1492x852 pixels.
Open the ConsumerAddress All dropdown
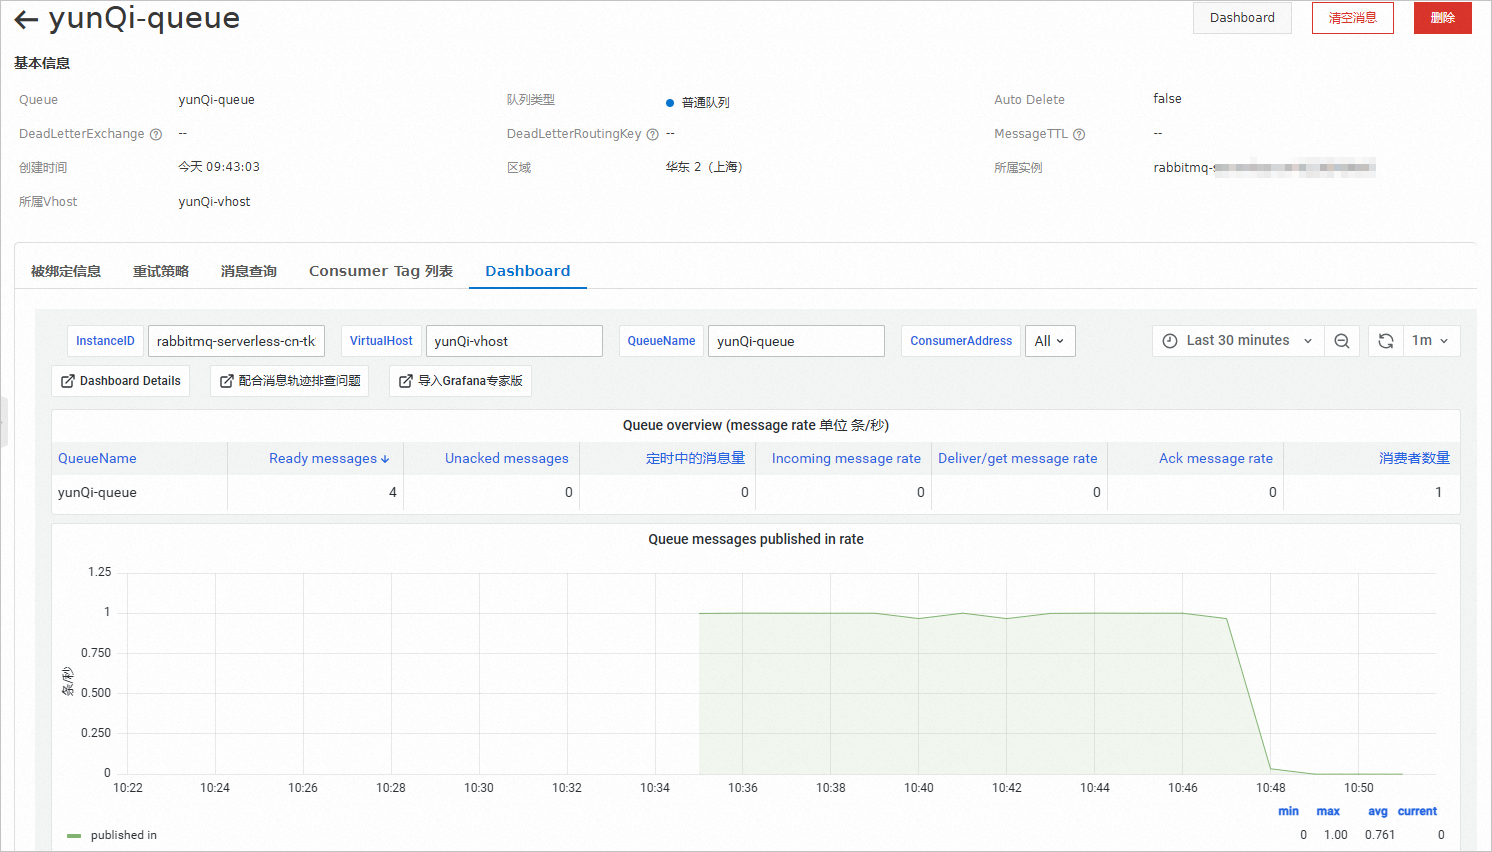1049,341
